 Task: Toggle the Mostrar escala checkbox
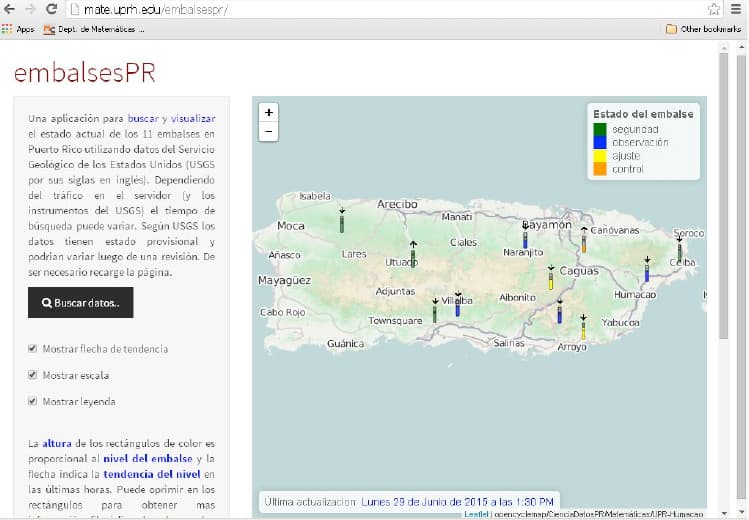pos(32,374)
